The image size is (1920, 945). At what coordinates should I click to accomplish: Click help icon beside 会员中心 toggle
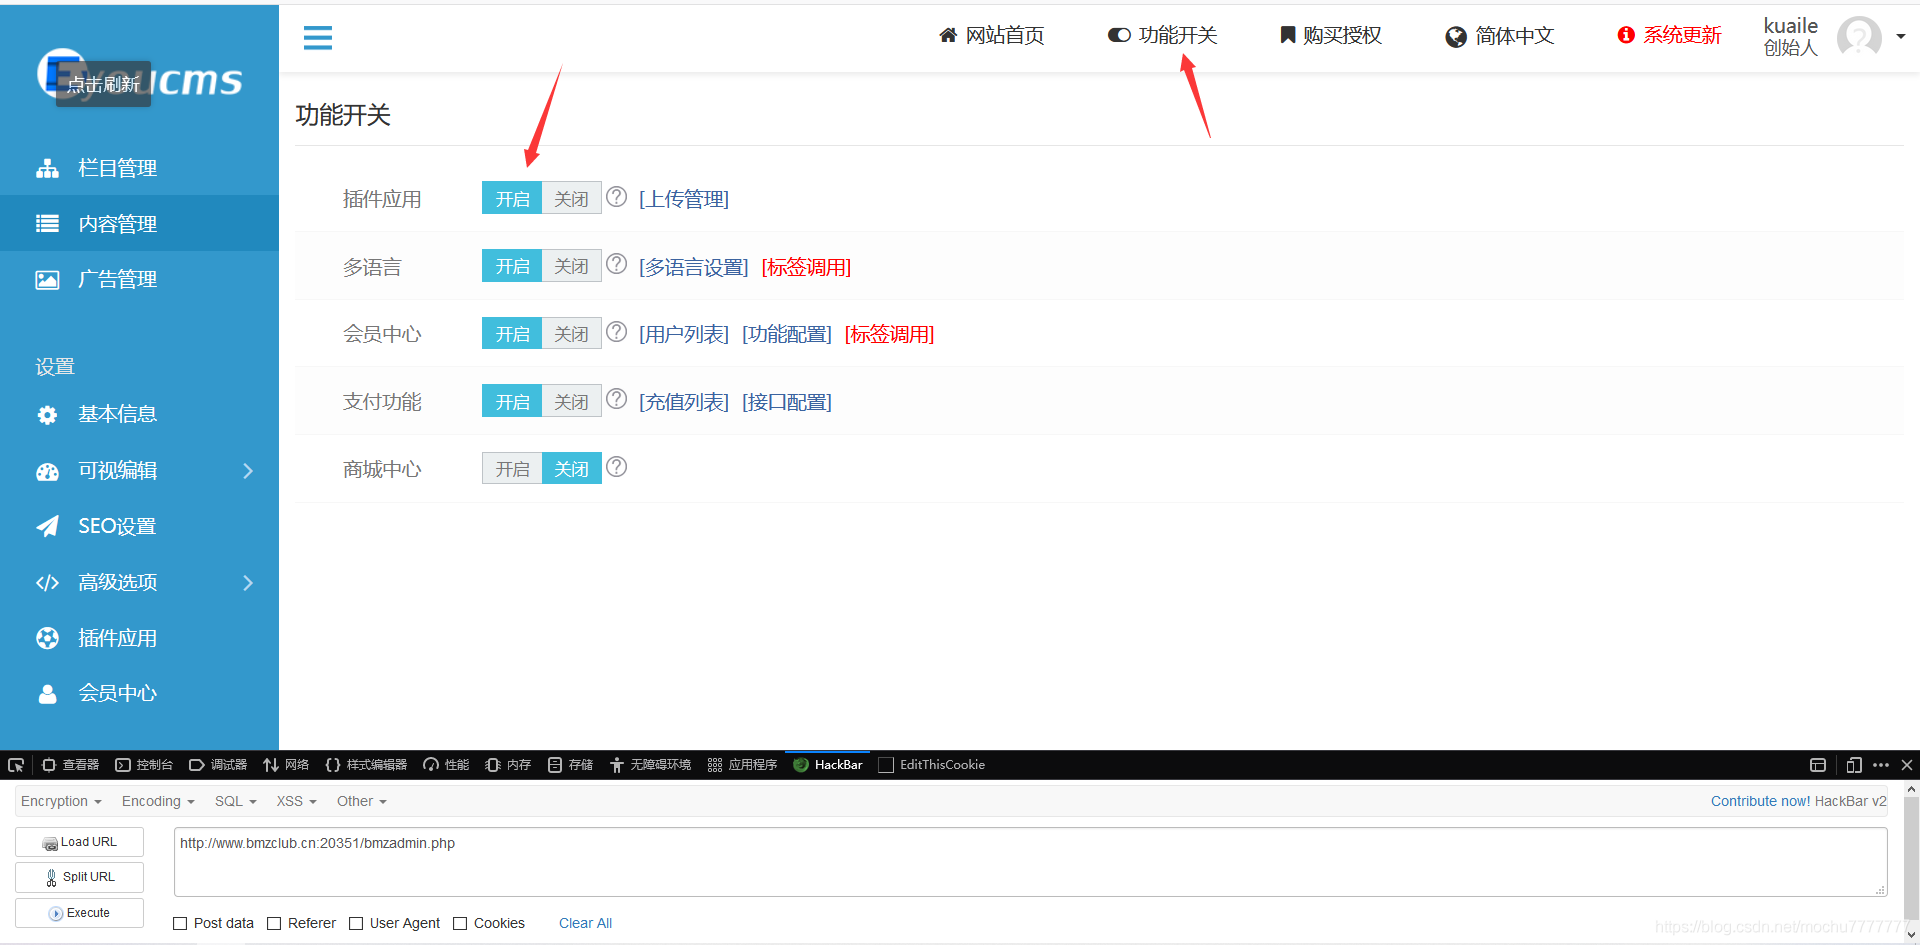coord(617,331)
